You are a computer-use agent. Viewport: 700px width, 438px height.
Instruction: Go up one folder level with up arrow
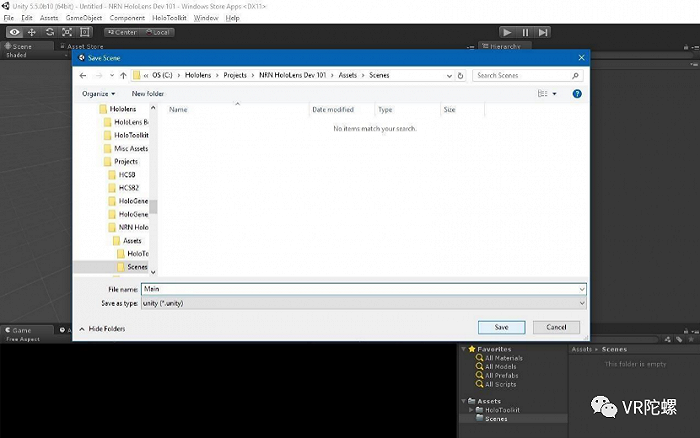(x=122, y=75)
